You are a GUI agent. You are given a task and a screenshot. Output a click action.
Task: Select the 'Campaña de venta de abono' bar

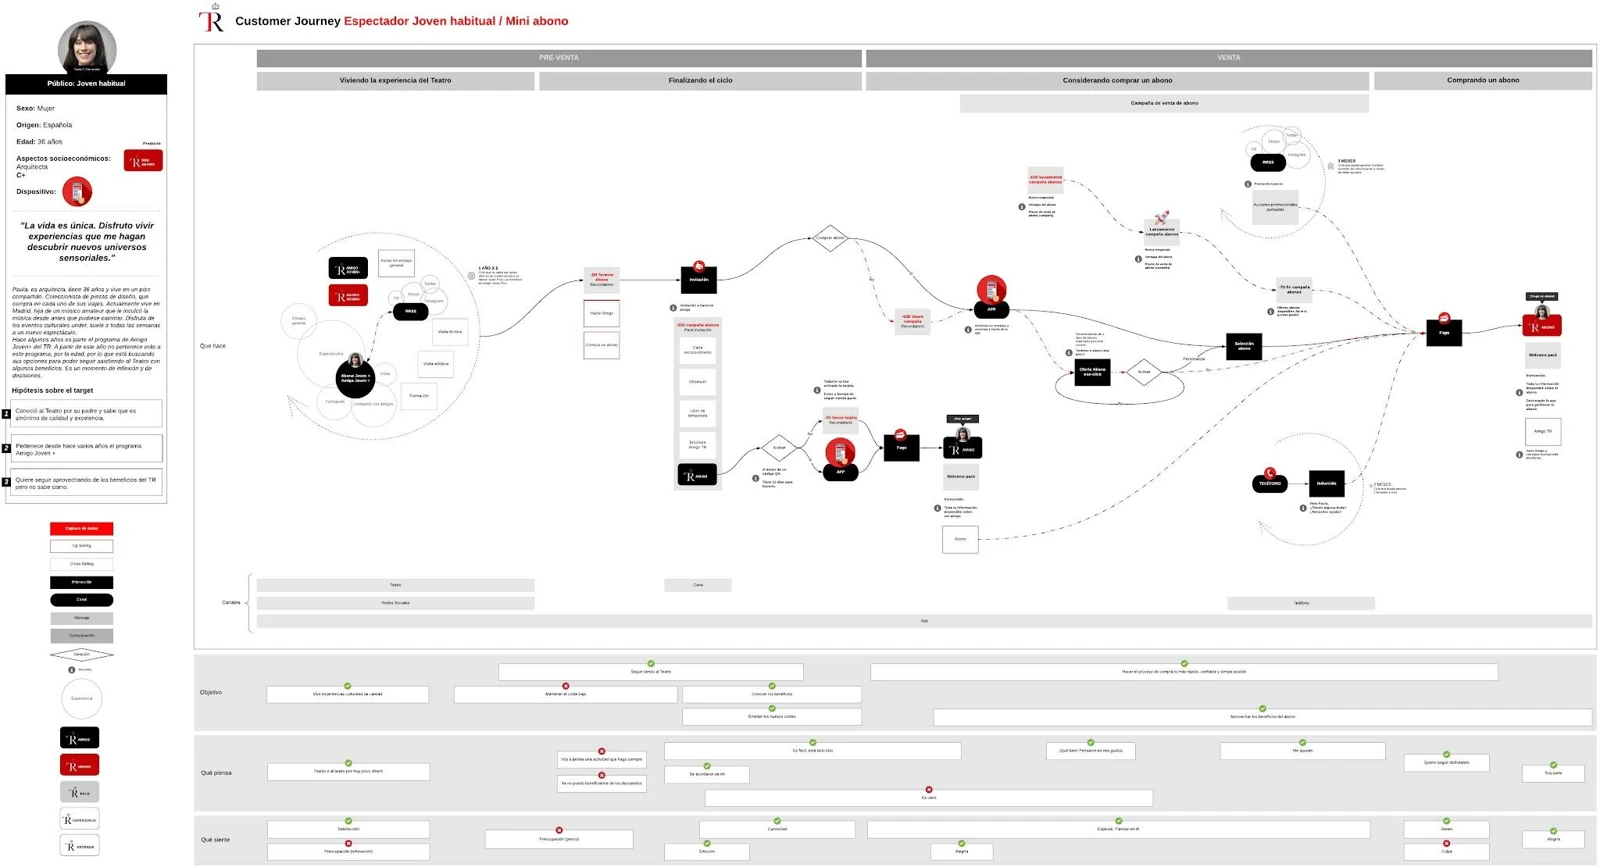click(1164, 103)
